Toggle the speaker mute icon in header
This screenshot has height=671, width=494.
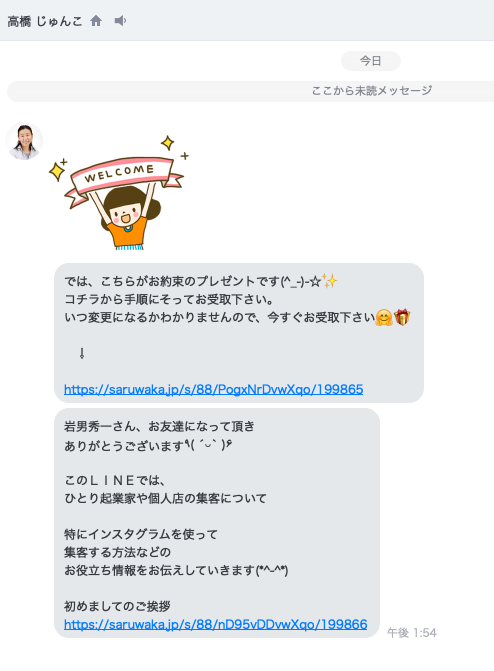[x=120, y=21]
